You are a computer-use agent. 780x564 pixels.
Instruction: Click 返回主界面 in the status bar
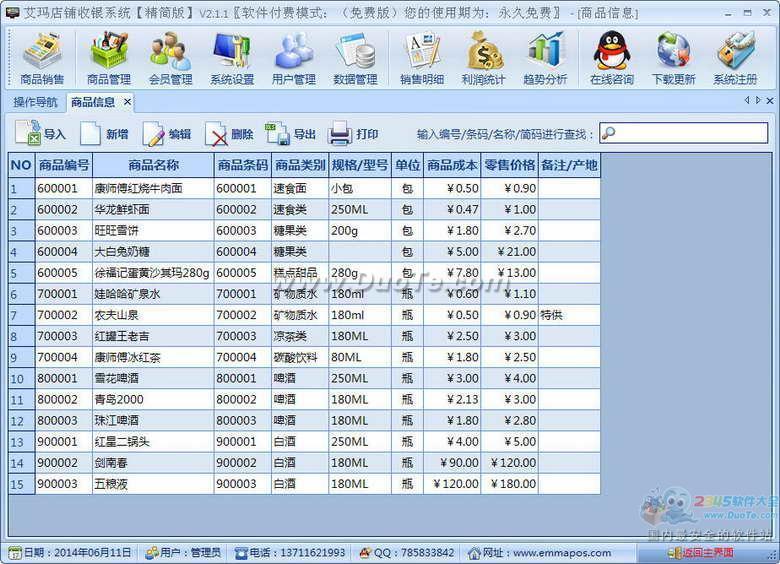coord(706,553)
